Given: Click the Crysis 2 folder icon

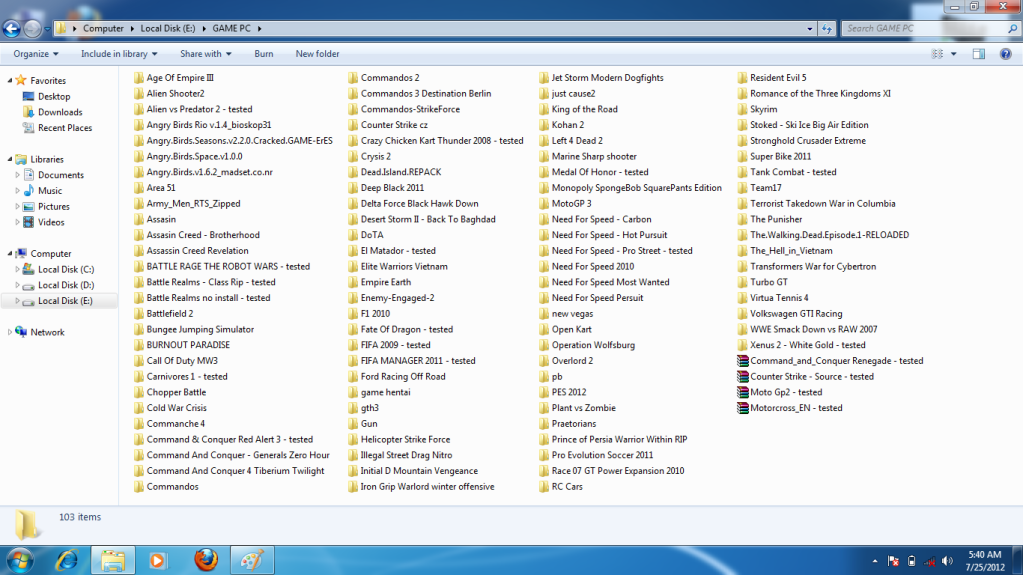Looking at the screenshot, I should 353,157.
